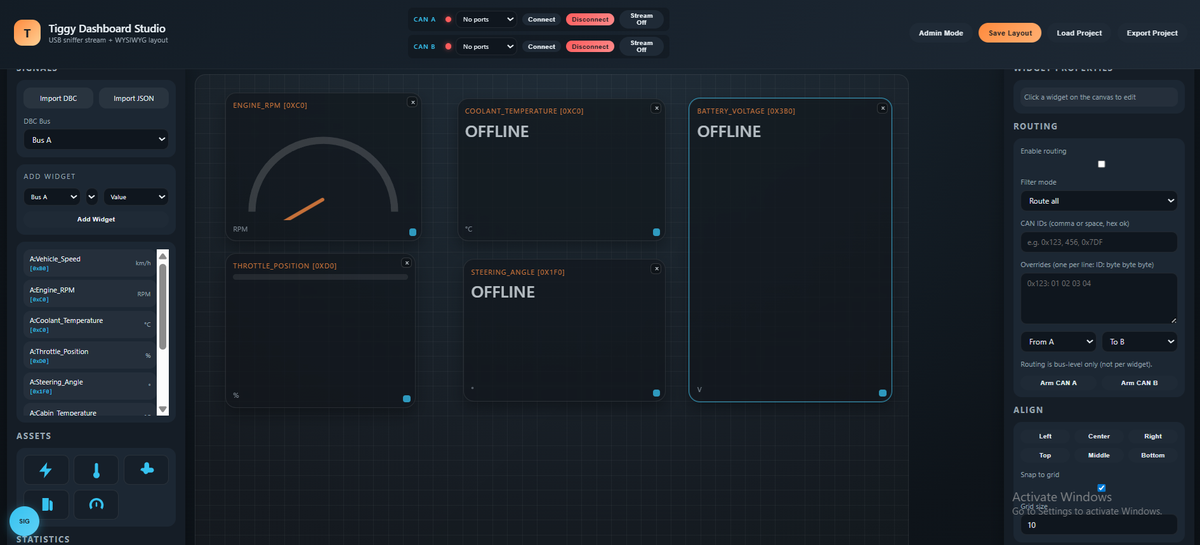Click the THROTTLE_POSITION widget resize handle
The height and width of the screenshot is (545, 1200).
406,399
